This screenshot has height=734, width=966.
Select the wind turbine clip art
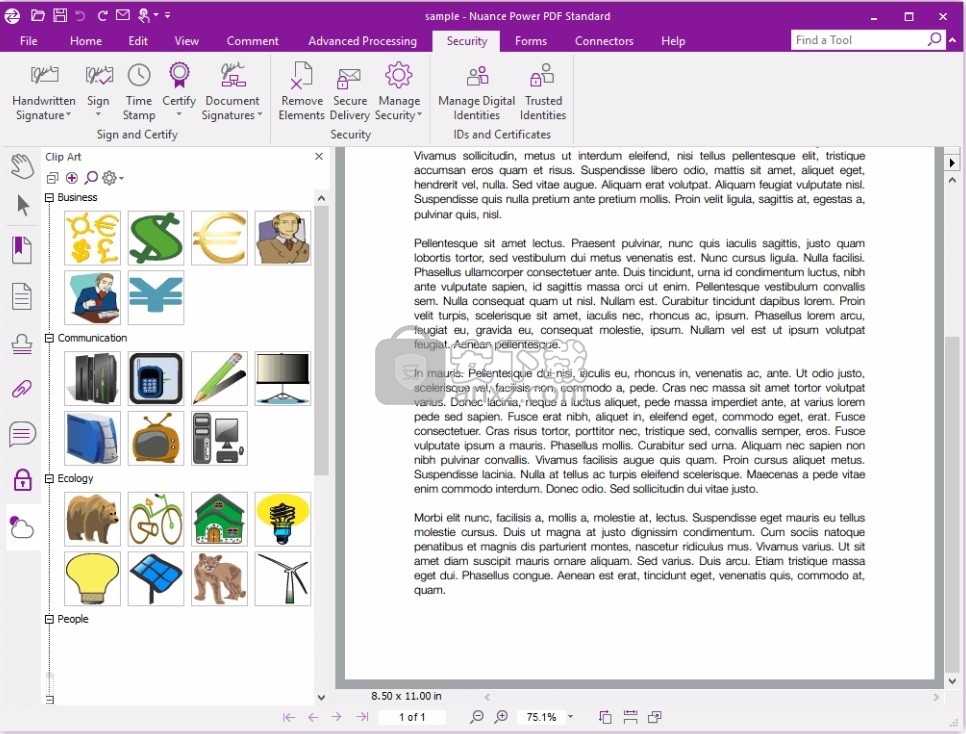[x=283, y=578]
